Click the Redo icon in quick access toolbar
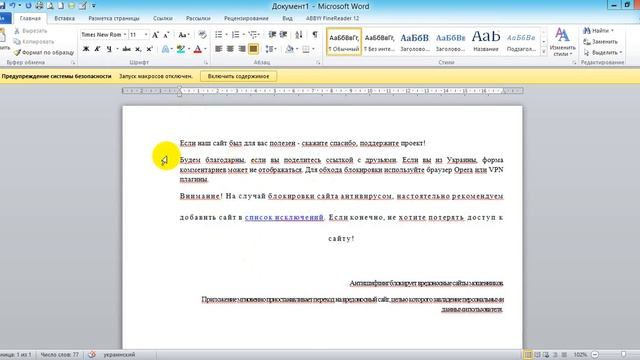This screenshot has width=640, height=360. click(x=29, y=6)
